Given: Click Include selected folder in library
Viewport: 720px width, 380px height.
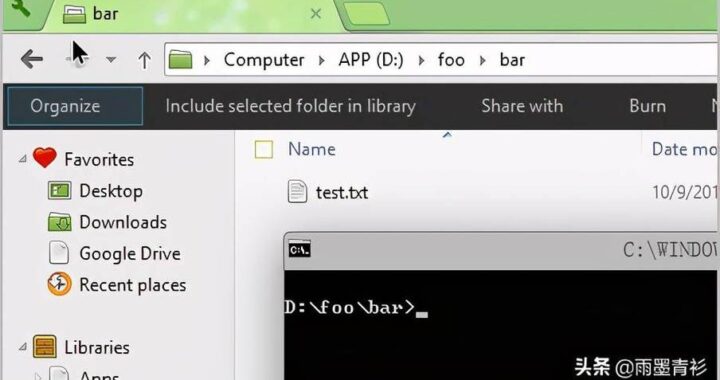Looking at the screenshot, I should (291, 106).
